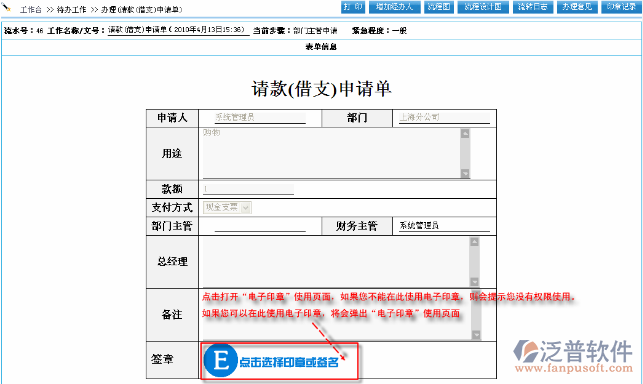Click the 打印 print button
643x384 pixels.
coord(353,7)
